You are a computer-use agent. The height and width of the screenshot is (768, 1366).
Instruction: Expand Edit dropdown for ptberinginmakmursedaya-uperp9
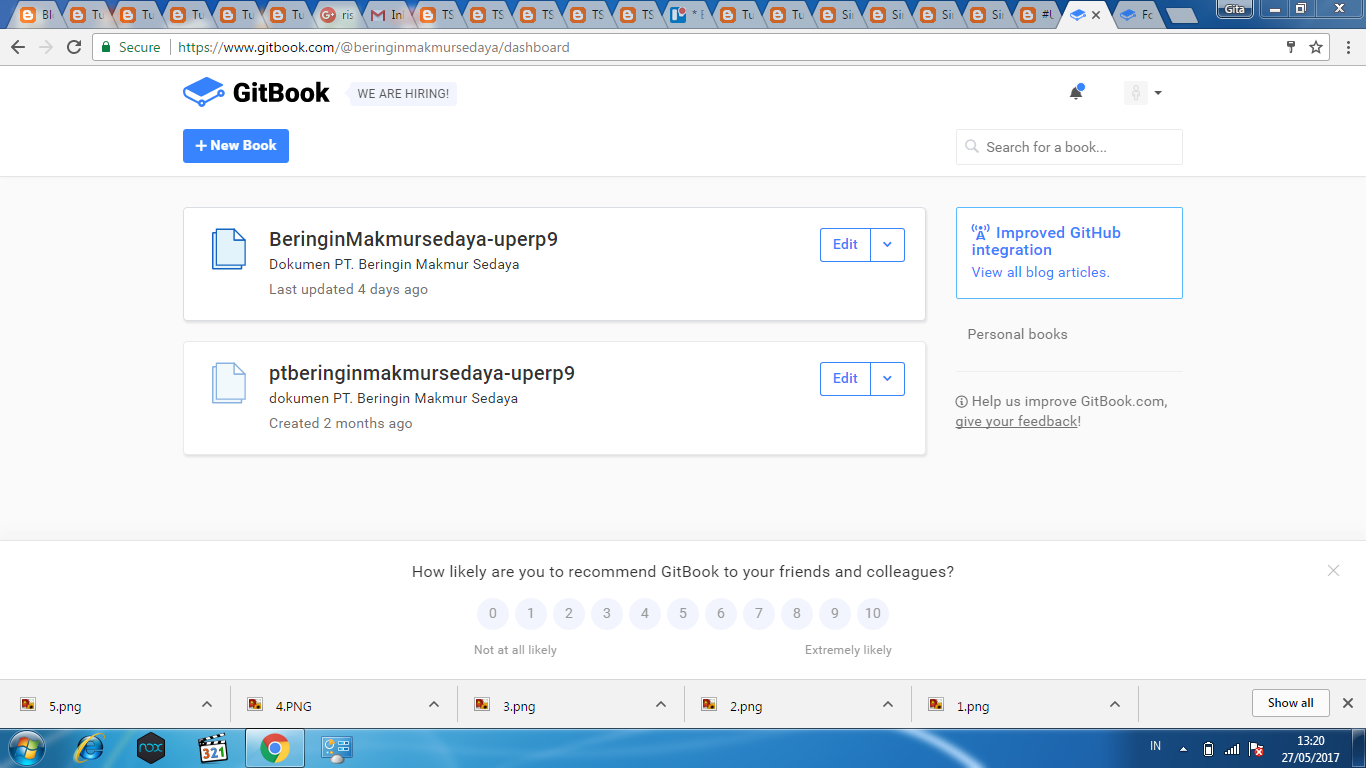pos(887,379)
